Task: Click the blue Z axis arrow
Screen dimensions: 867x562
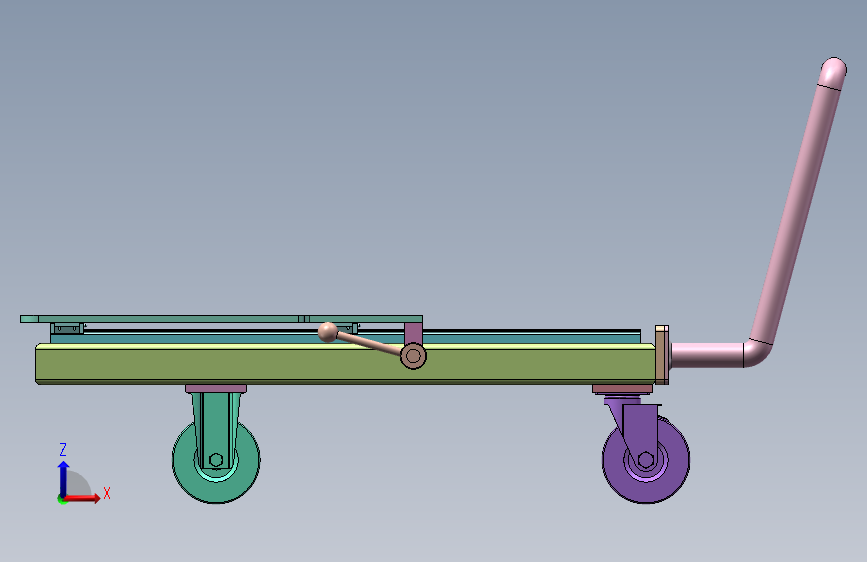Action: 64,479
